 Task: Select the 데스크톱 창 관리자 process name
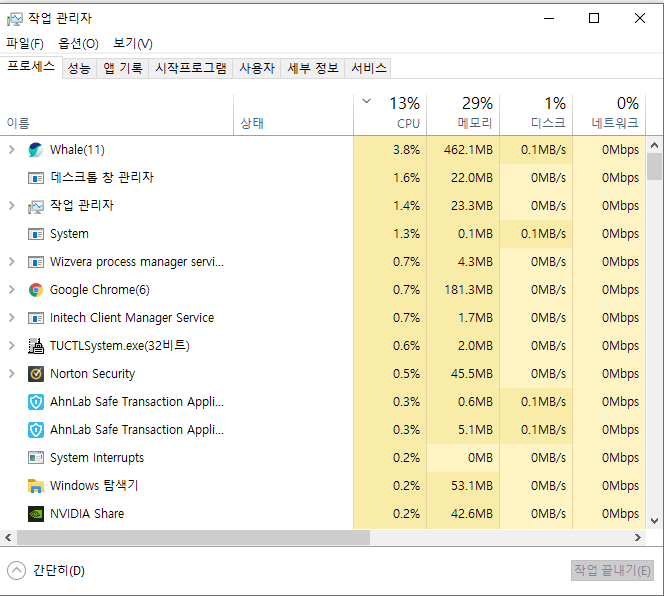point(102,177)
